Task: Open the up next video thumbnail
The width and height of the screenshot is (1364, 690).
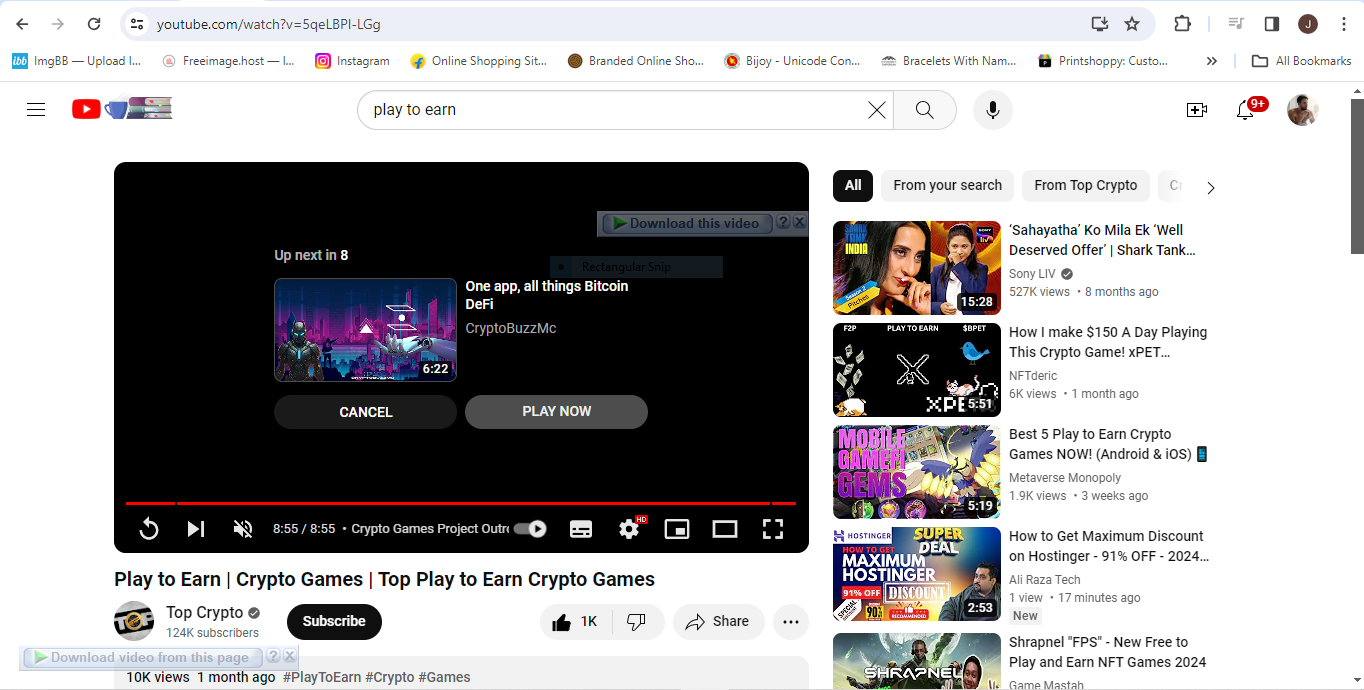Action: pos(366,330)
